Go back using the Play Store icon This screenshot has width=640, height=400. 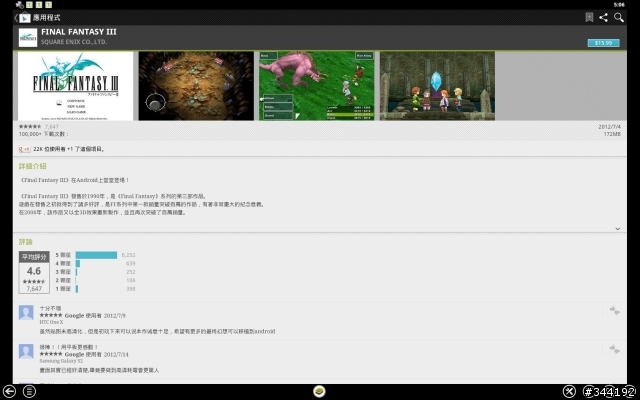point(24,18)
